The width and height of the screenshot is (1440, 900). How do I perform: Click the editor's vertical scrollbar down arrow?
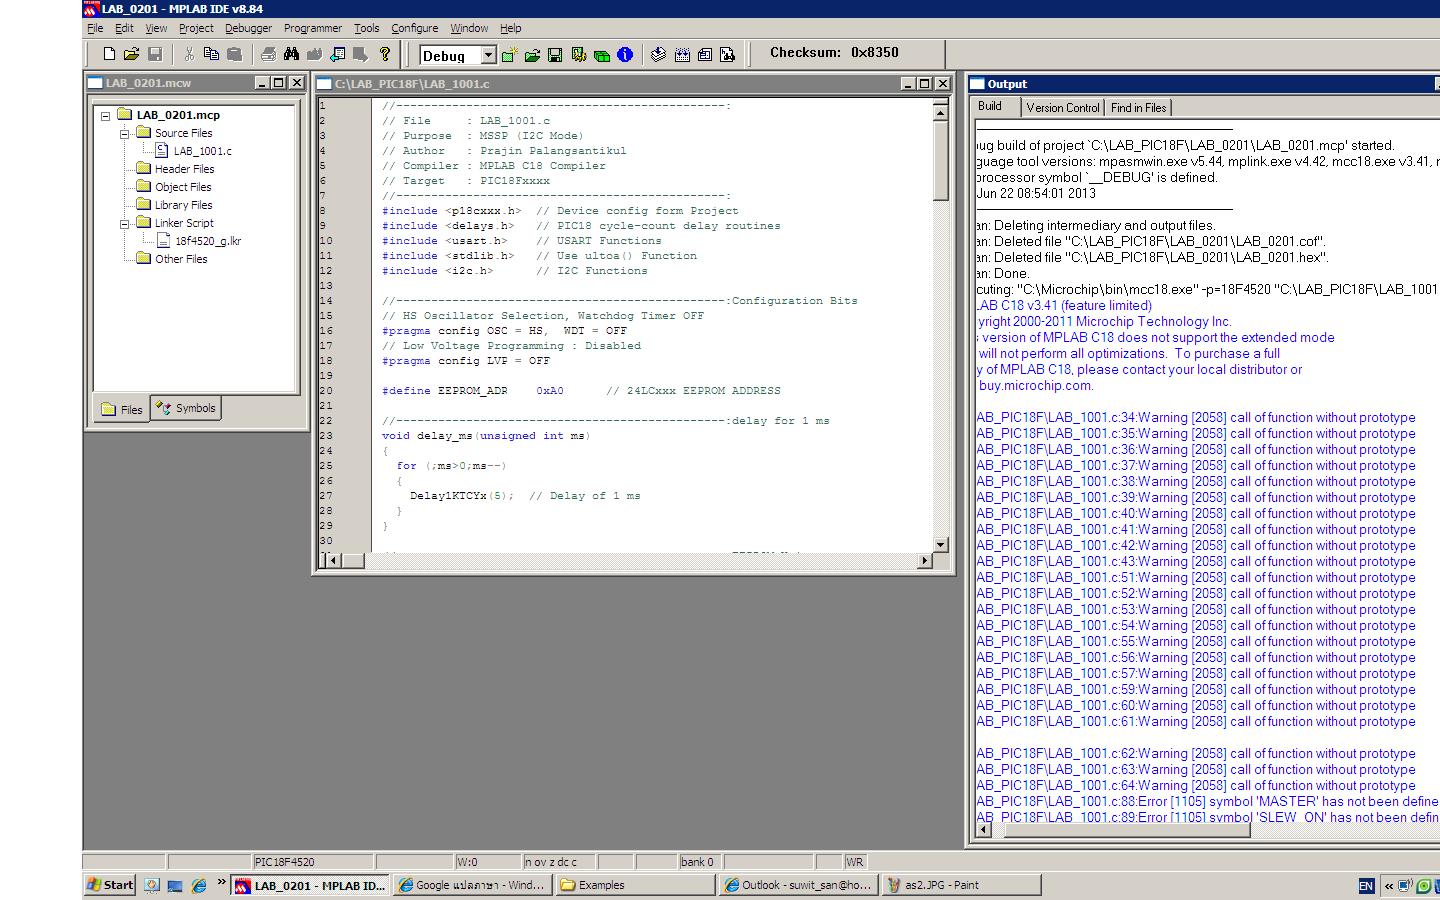click(x=940, y=545)
